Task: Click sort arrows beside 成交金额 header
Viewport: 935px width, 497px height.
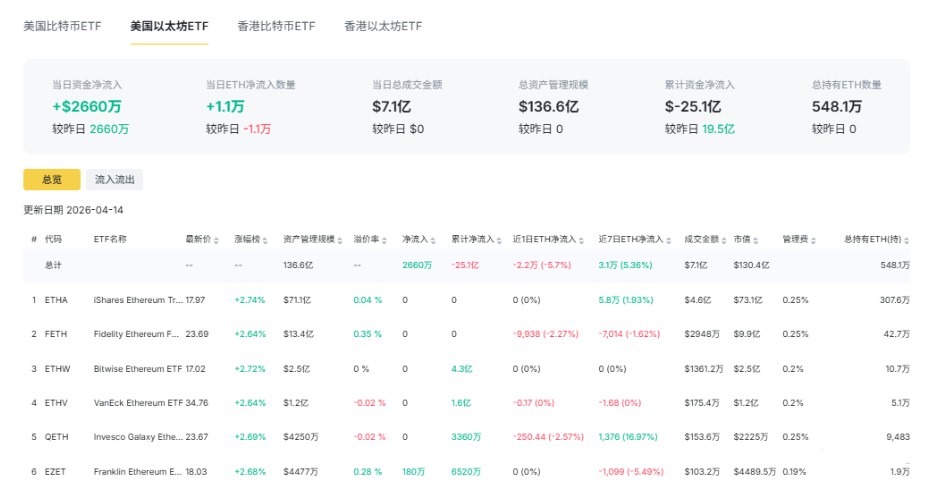Action: (x=722, y=240)
